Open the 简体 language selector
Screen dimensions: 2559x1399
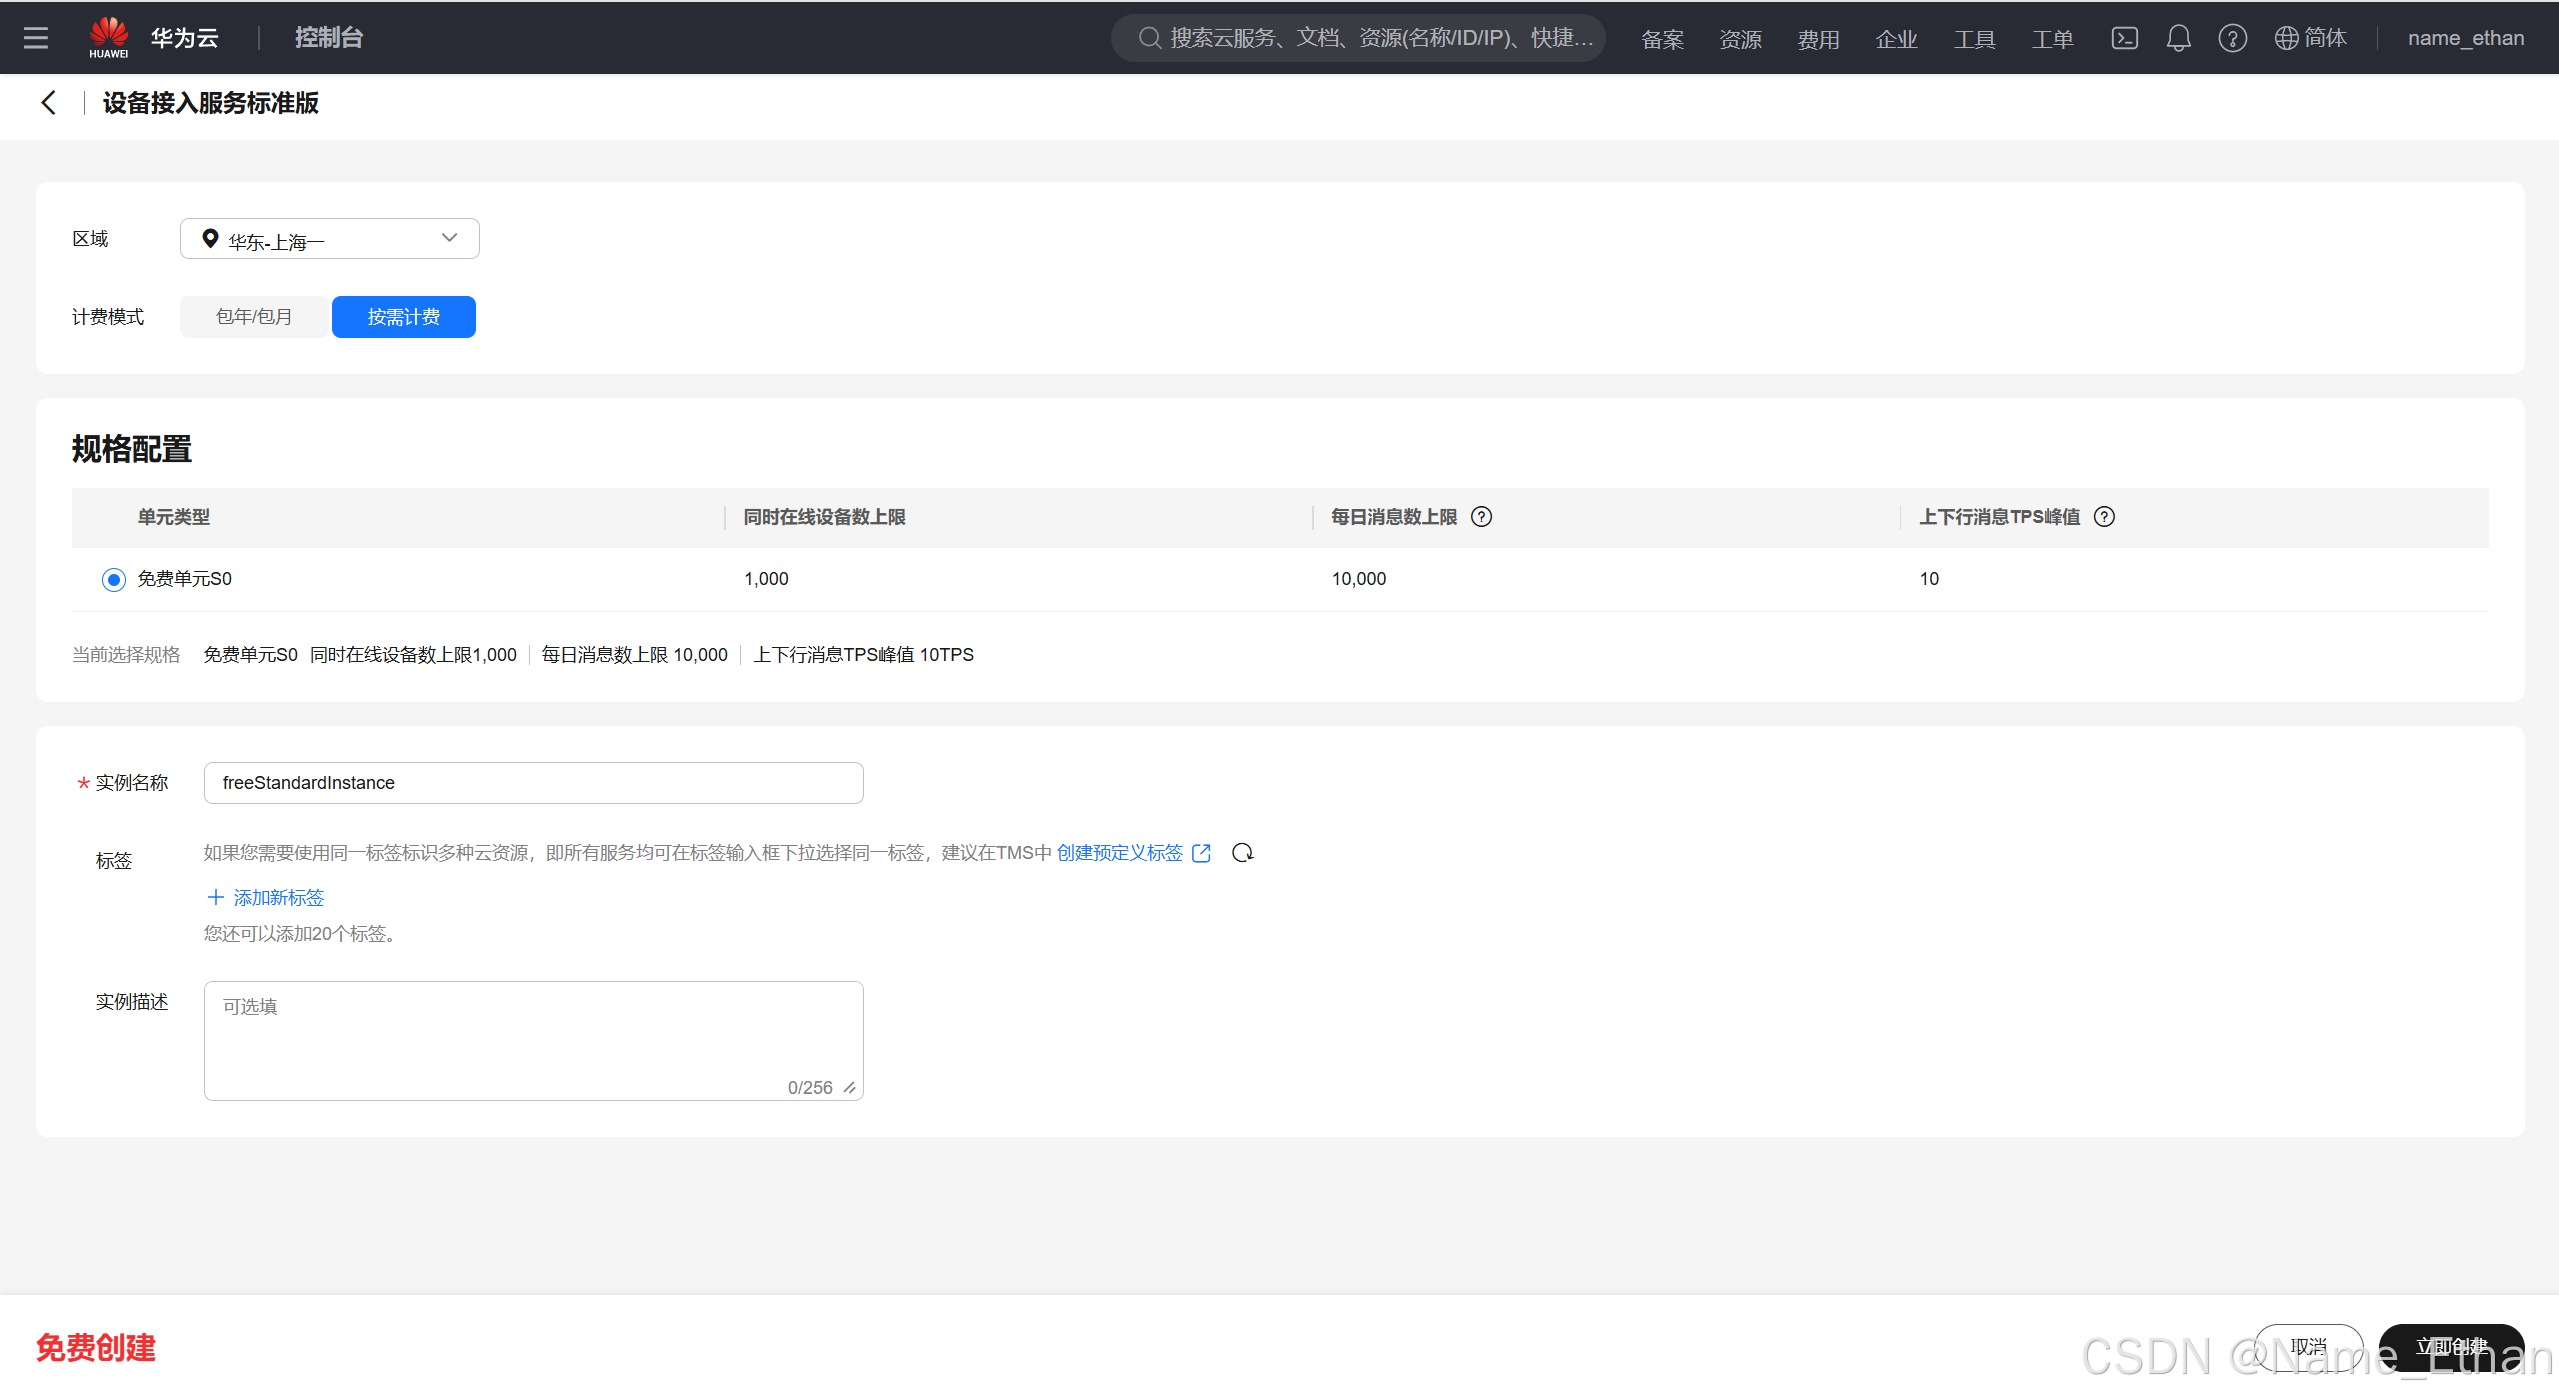click(2310, 38)
